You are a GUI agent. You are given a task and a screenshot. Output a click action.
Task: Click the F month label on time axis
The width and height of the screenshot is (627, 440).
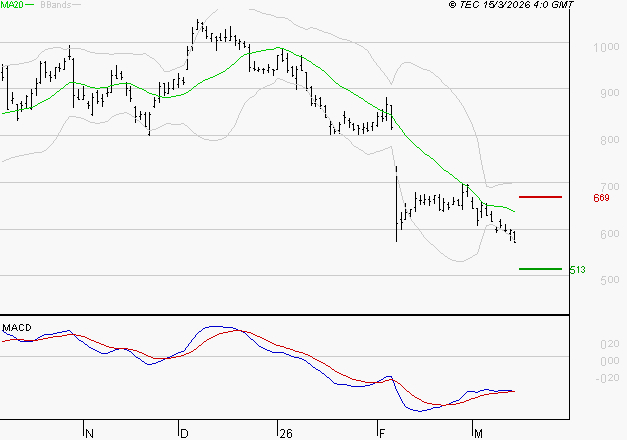pyautogui.click(x=382, y=434)
